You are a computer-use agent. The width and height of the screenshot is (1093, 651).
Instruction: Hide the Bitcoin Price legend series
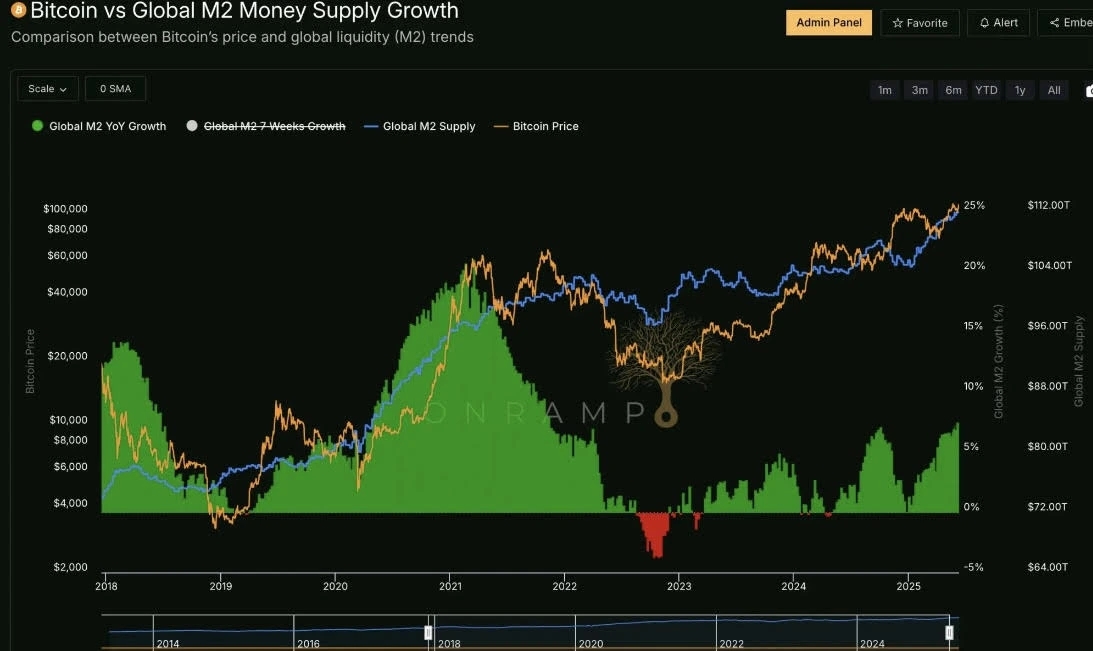(x=536, y=126)
